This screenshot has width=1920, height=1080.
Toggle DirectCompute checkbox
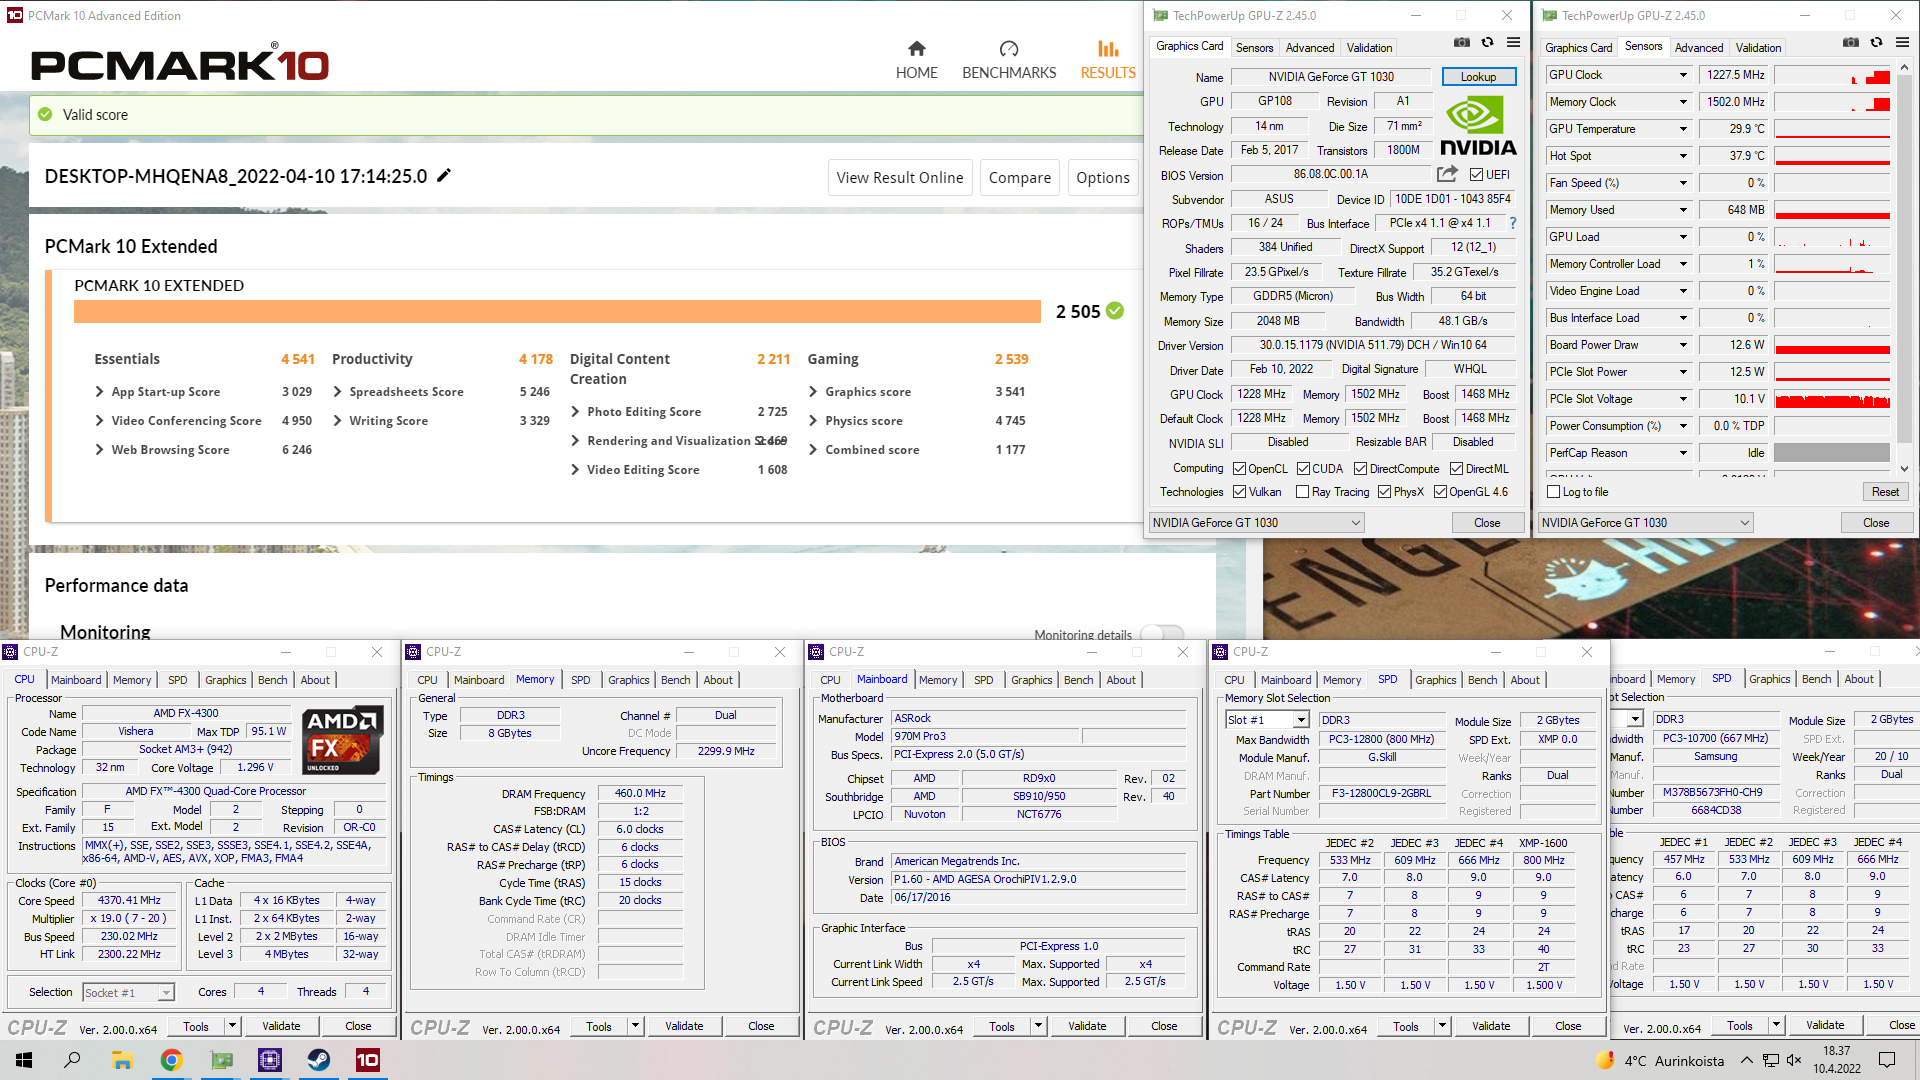tap(1360, 469)
